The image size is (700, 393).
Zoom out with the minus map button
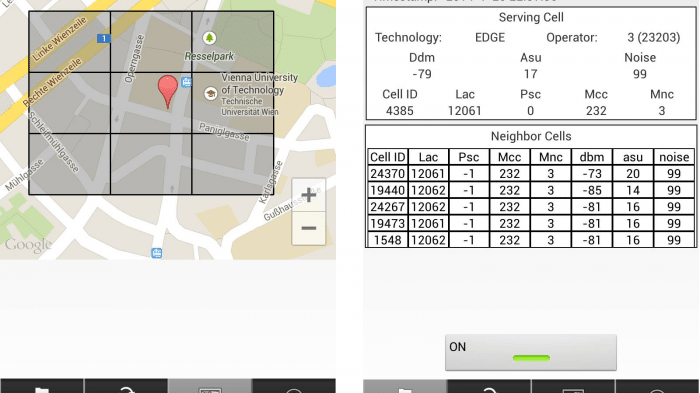point(308,228)
